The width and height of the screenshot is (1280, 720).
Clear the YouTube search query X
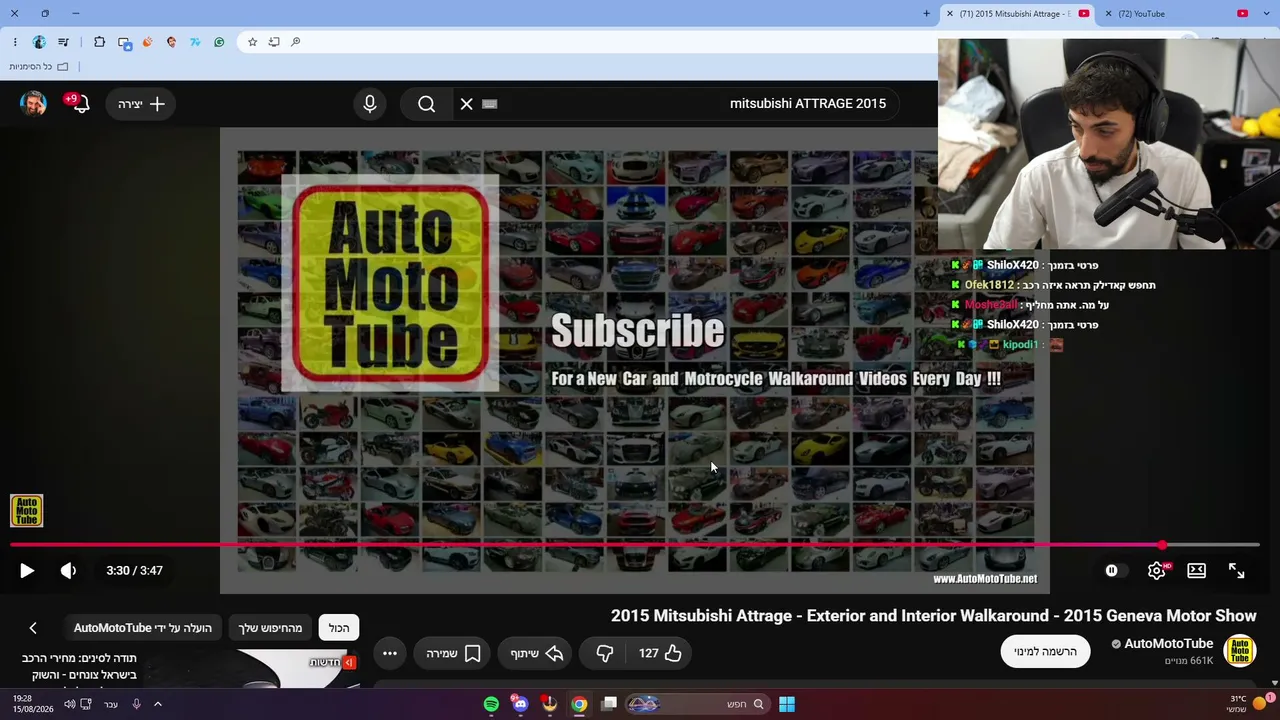coord(466,104)
